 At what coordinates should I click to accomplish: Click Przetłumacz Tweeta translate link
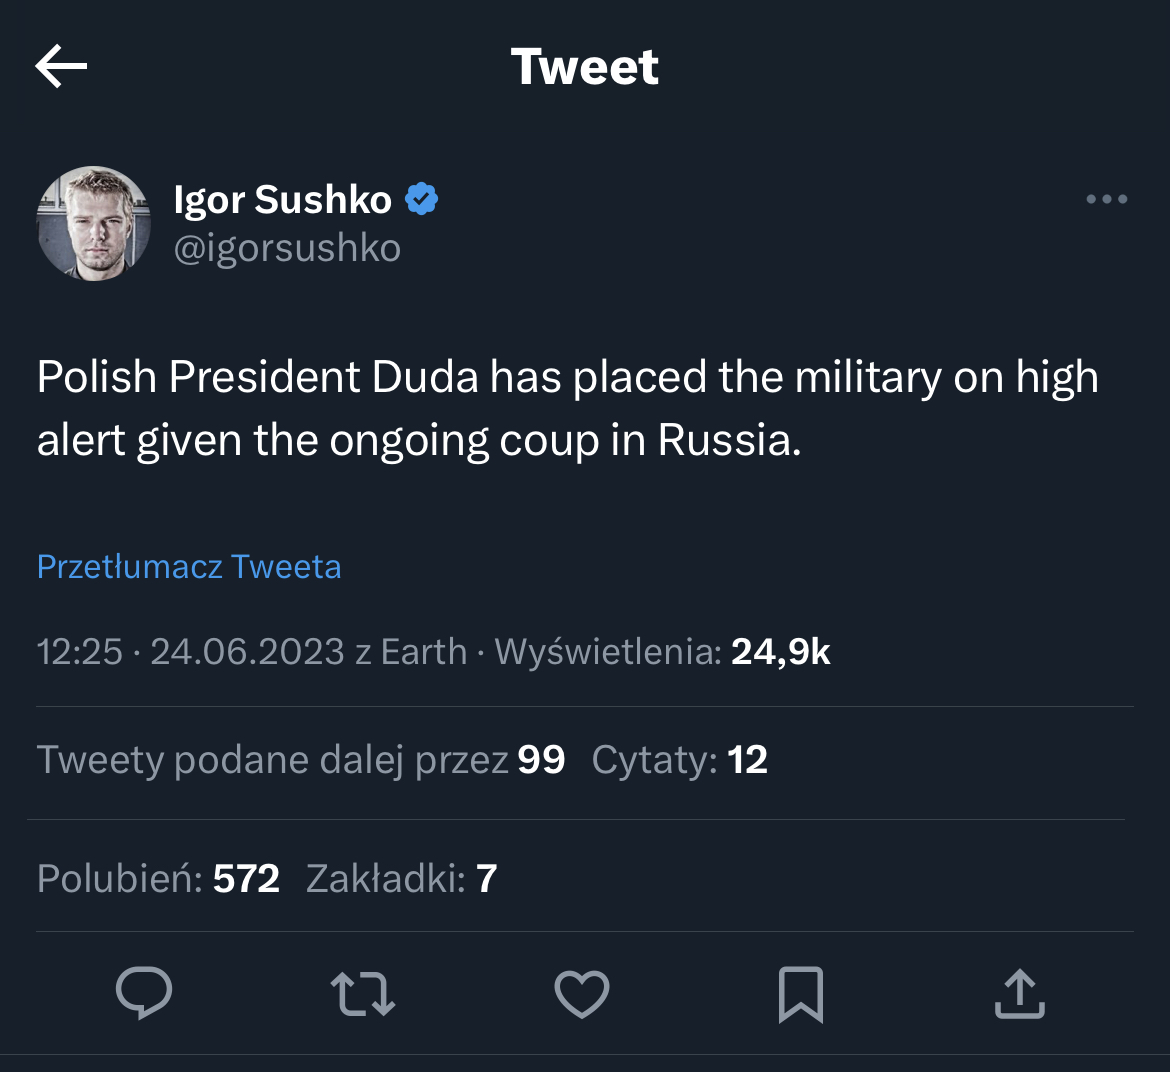tap(189, 567)
